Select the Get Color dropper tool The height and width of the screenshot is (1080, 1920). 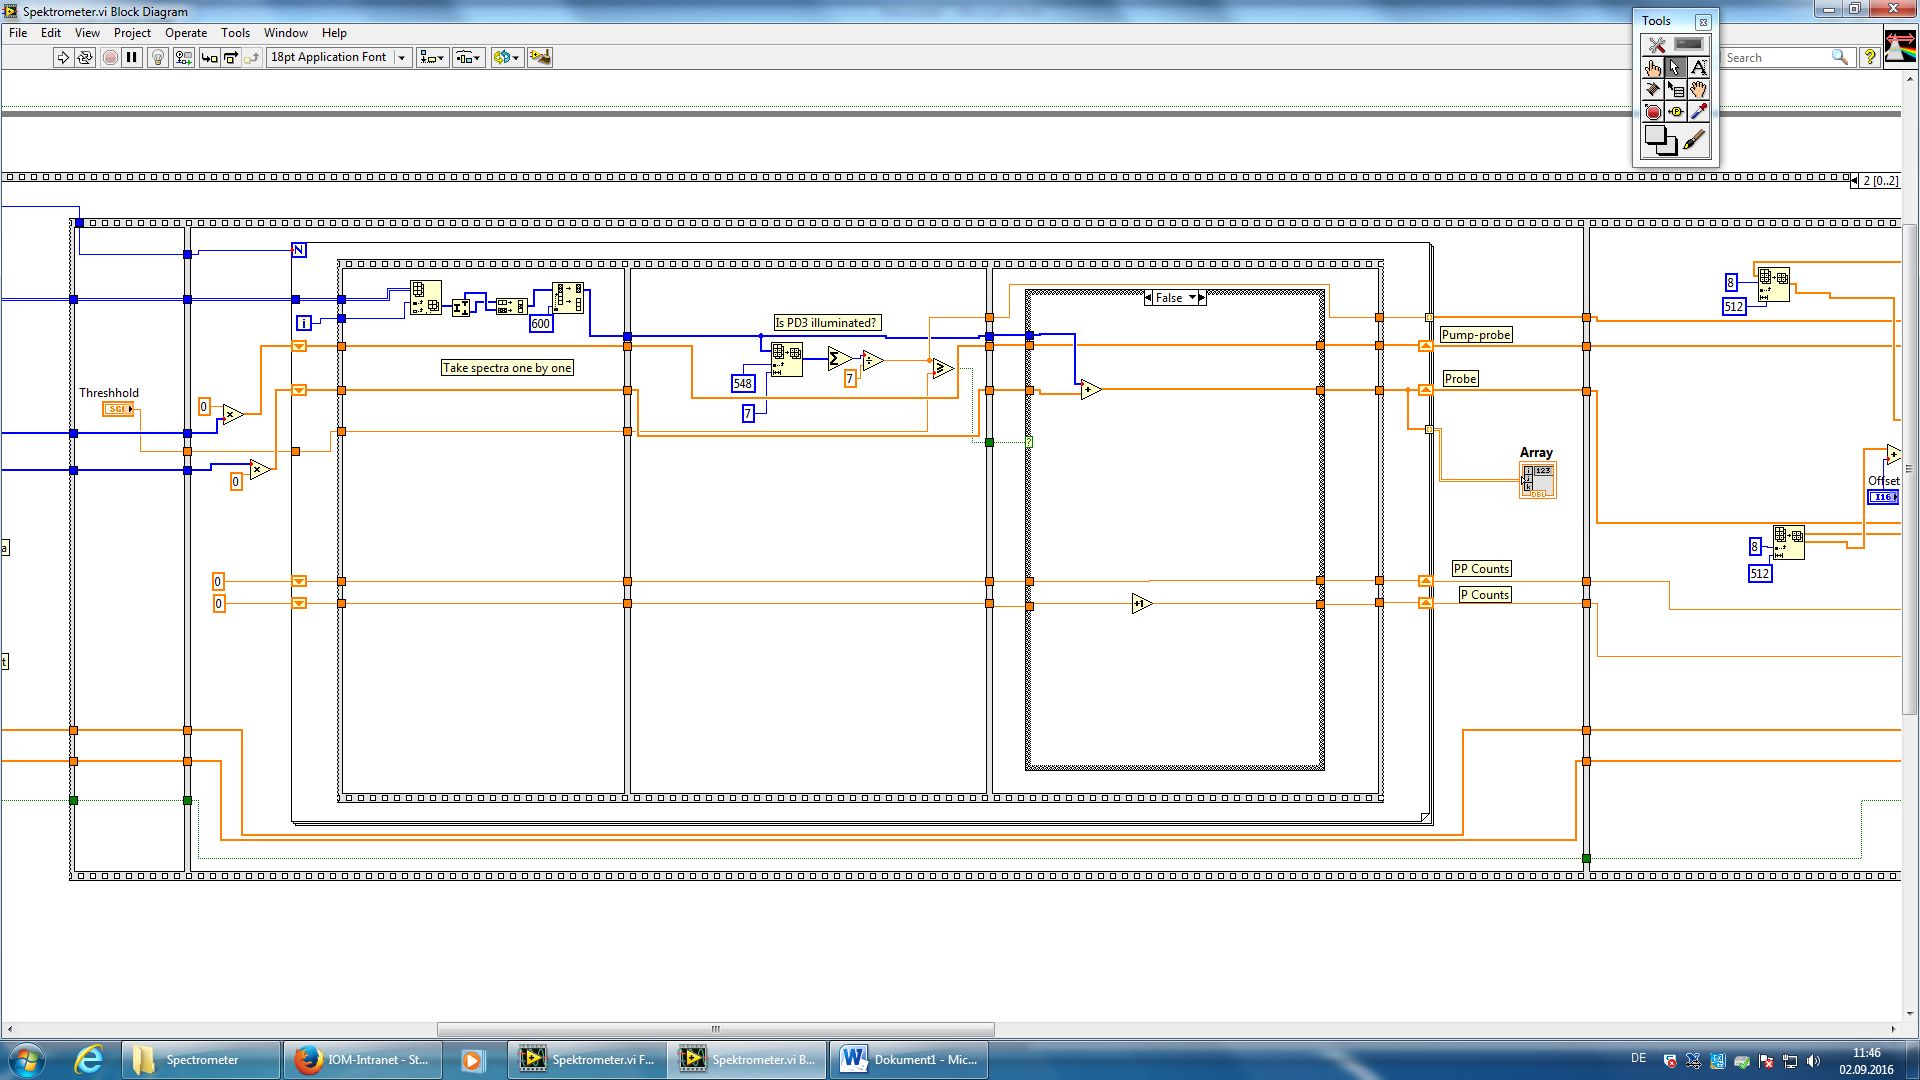tap(1698, 112)
